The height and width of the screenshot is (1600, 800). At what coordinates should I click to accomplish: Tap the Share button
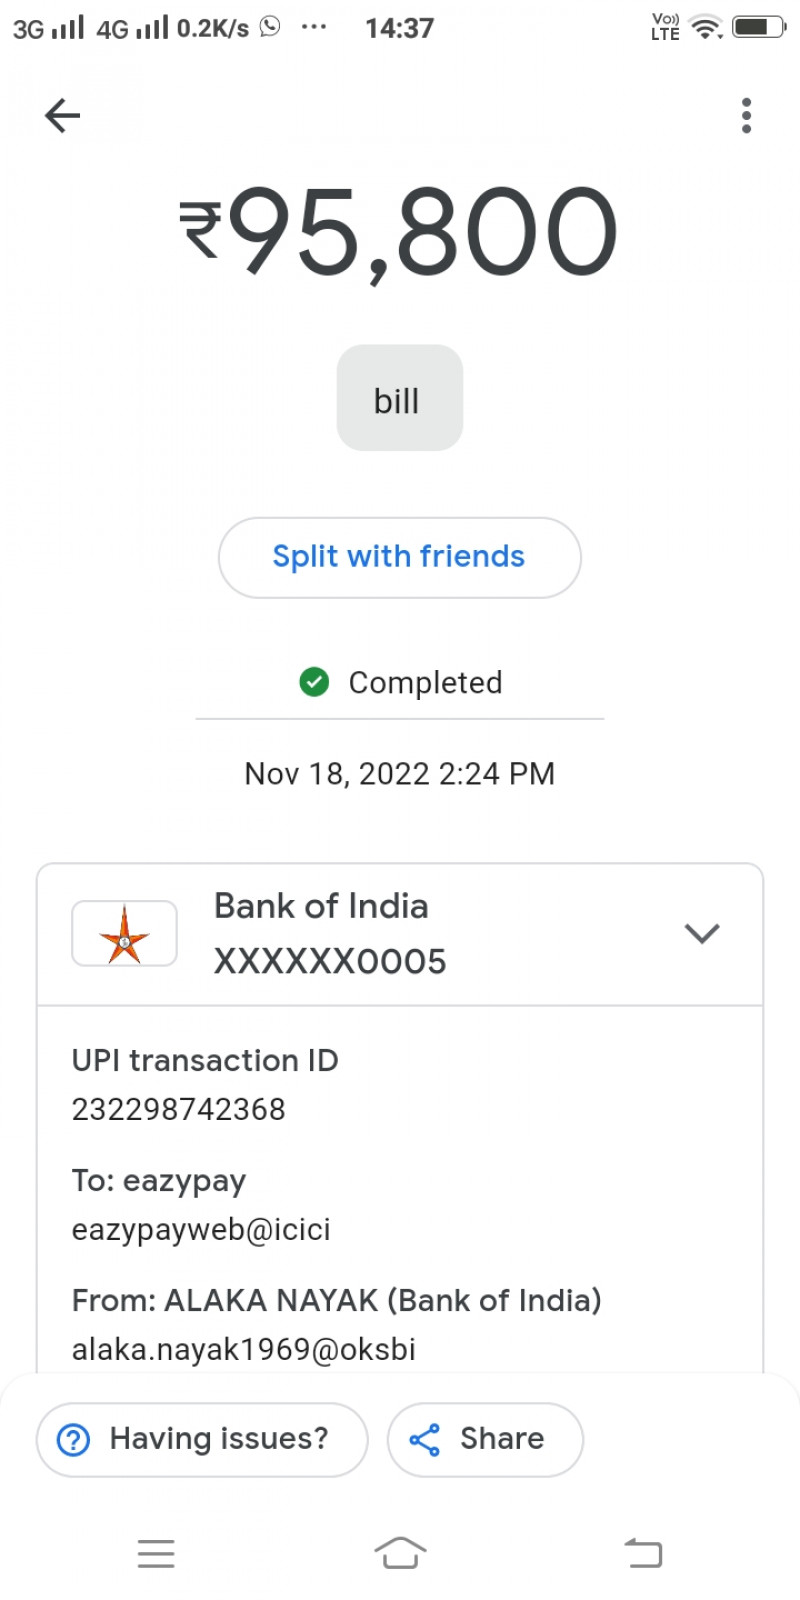point(485,1439)
